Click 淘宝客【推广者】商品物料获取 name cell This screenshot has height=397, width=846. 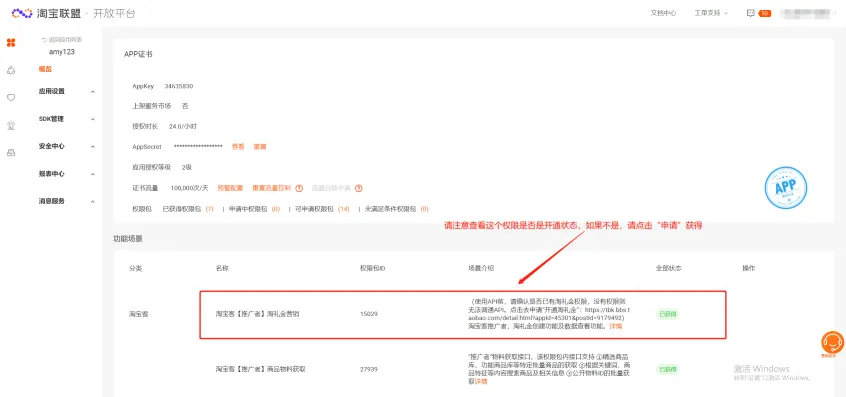(x=261, y=369)
